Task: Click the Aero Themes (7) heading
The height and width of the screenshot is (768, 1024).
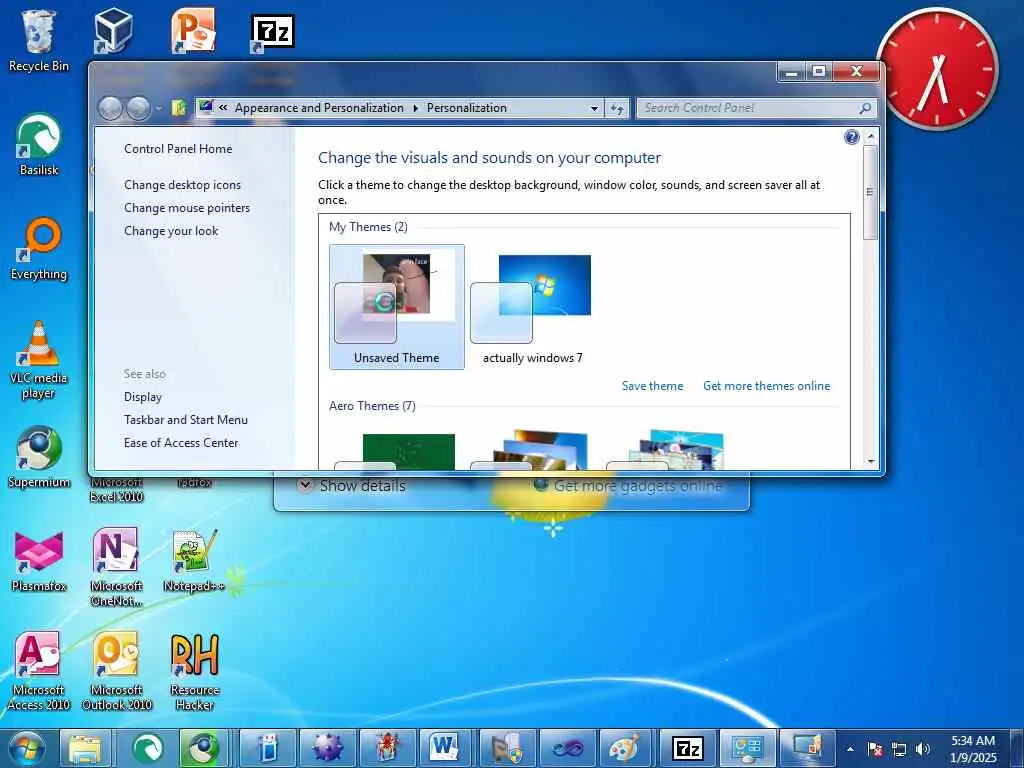Action: 372,406
